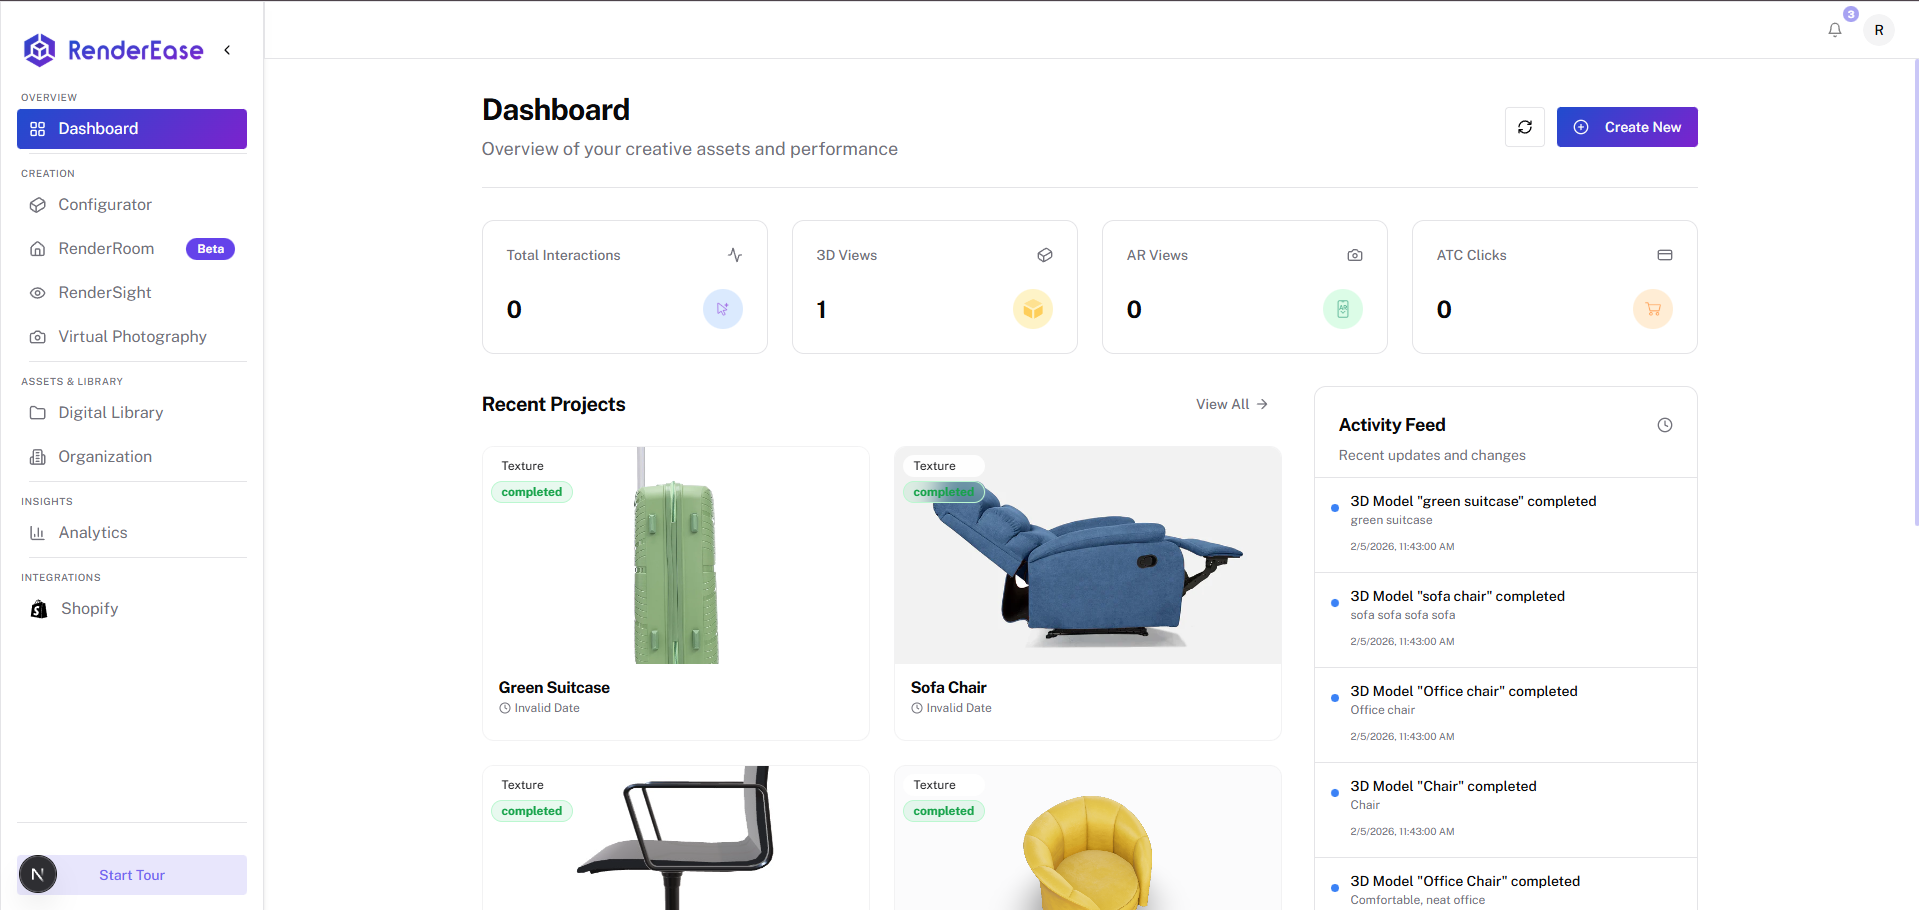Screen dimensions: 1919x910
Task: Open the black office chair project card
Action: [x=676, y=838]
